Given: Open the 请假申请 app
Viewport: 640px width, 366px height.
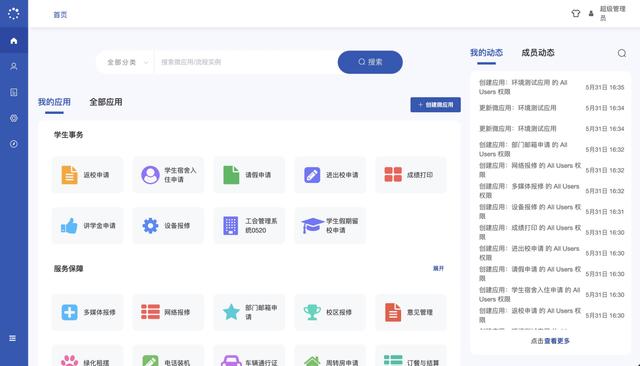Looking at the screenshot, I should tap(249, 175).
